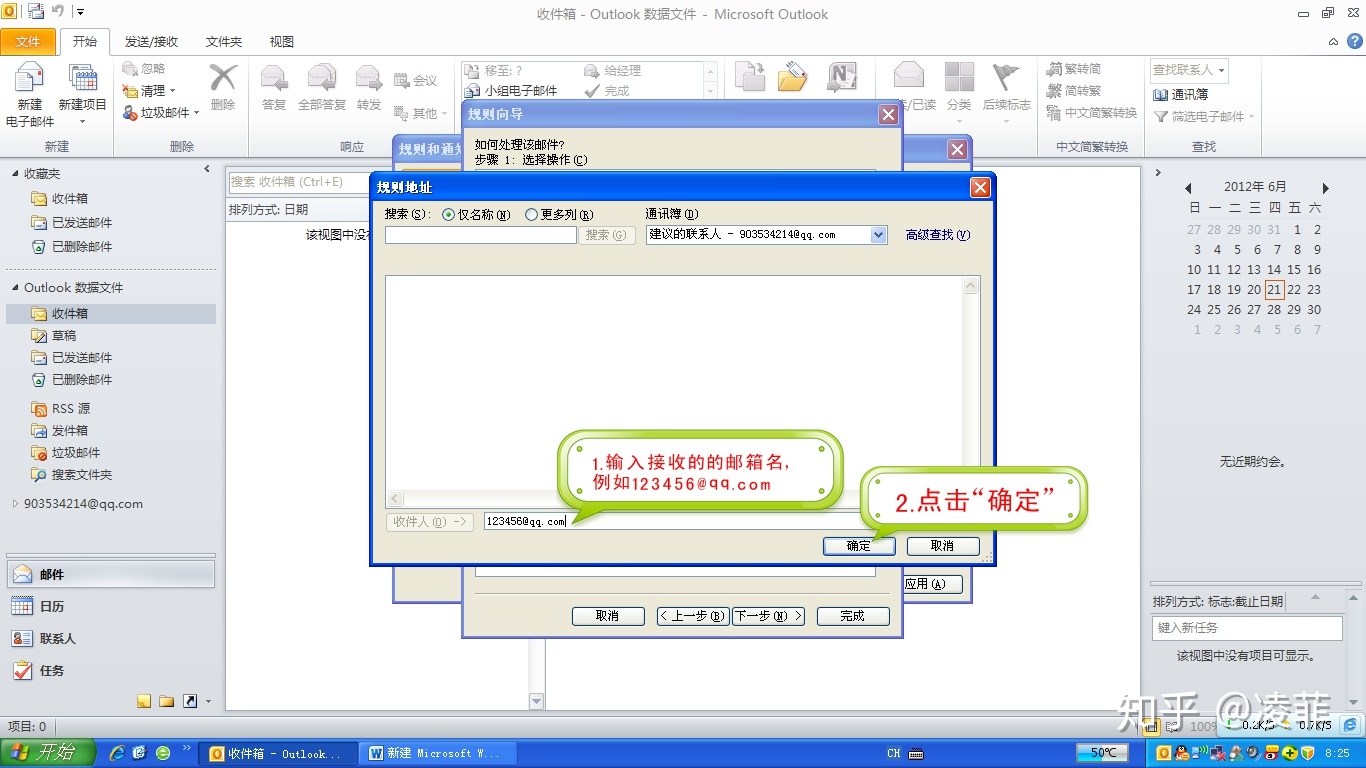The width and height of the screenshot is (1366, 768).
Task: Select the 小组电子邮件 quick step
Action: [510, 91]
